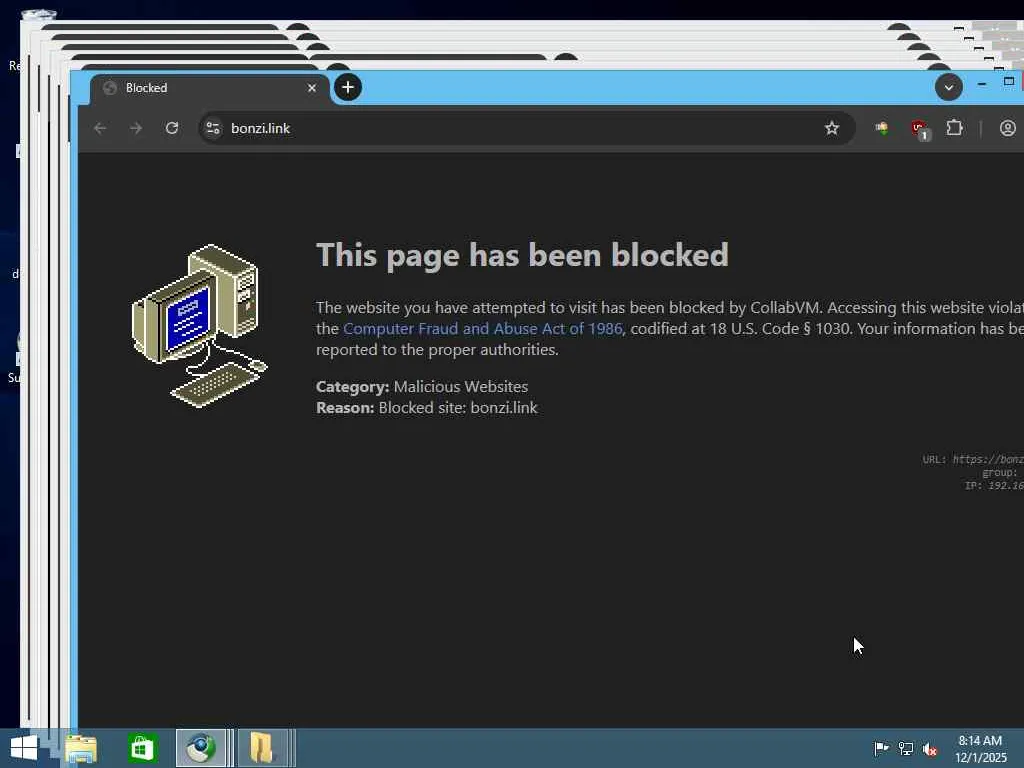The image size is (1024, 768).
Task: Go back to the previous page
Action: click(x=100, y=128)
